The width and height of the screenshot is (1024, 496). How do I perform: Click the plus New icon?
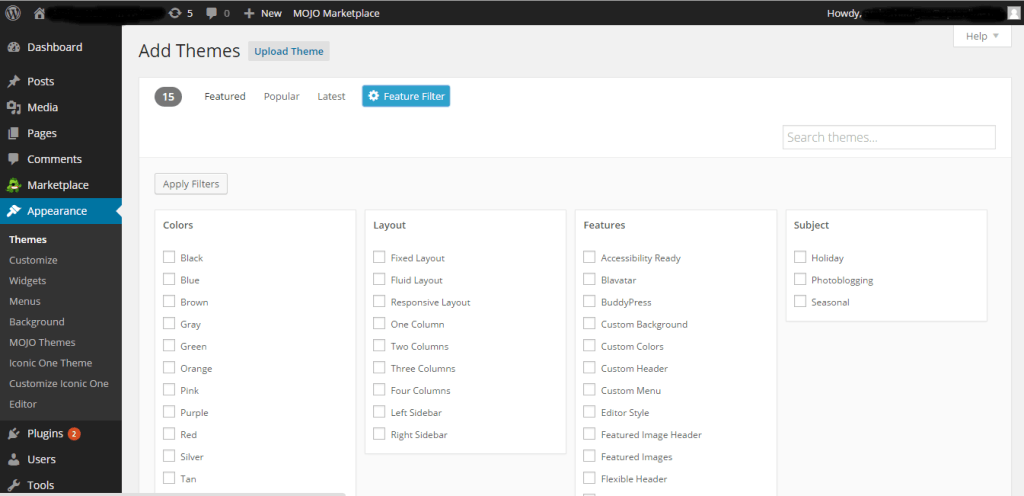pos(249,12)
